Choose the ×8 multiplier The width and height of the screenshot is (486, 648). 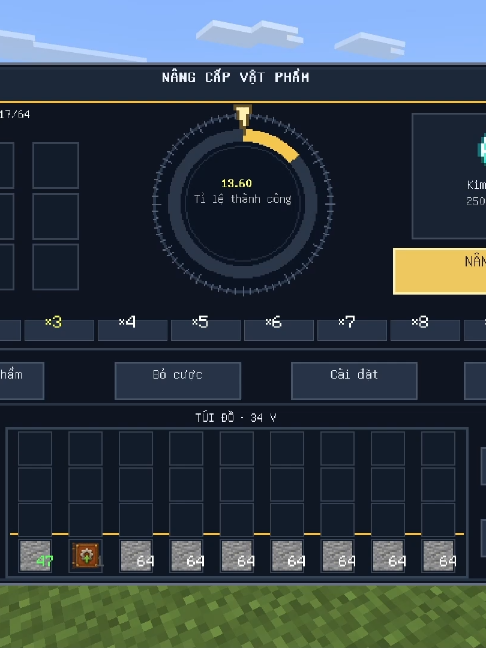[425, 329]
